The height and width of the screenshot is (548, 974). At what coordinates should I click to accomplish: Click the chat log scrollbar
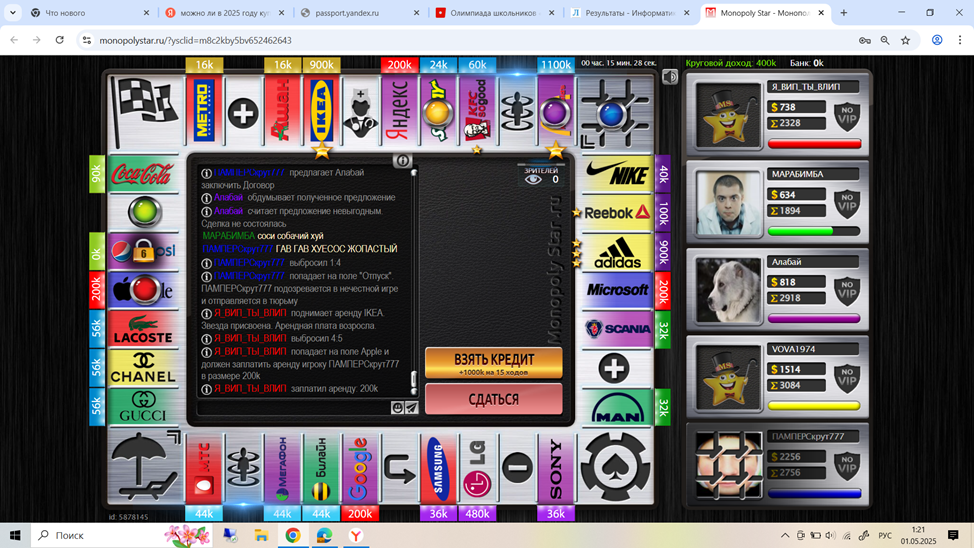[414, 282]
